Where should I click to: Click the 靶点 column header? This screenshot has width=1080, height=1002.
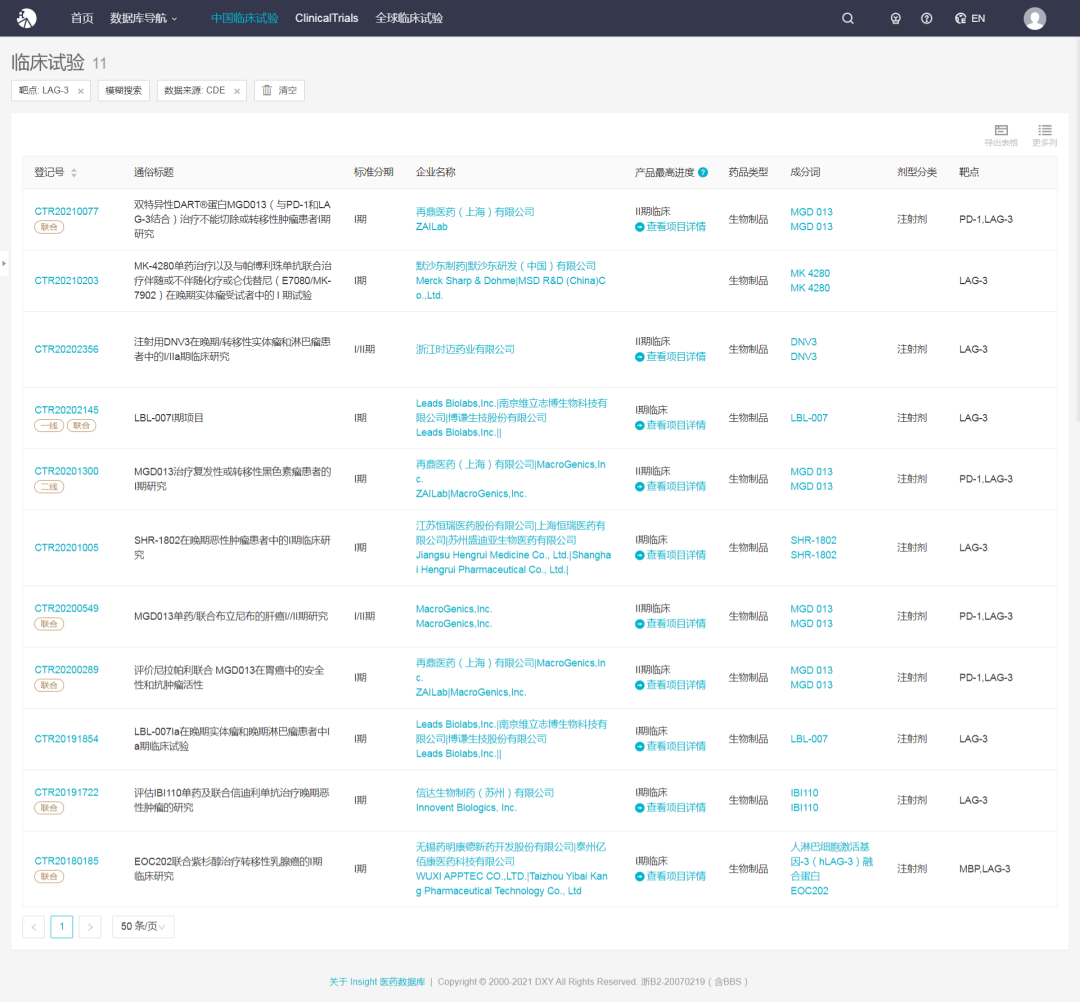coord(969,172)
